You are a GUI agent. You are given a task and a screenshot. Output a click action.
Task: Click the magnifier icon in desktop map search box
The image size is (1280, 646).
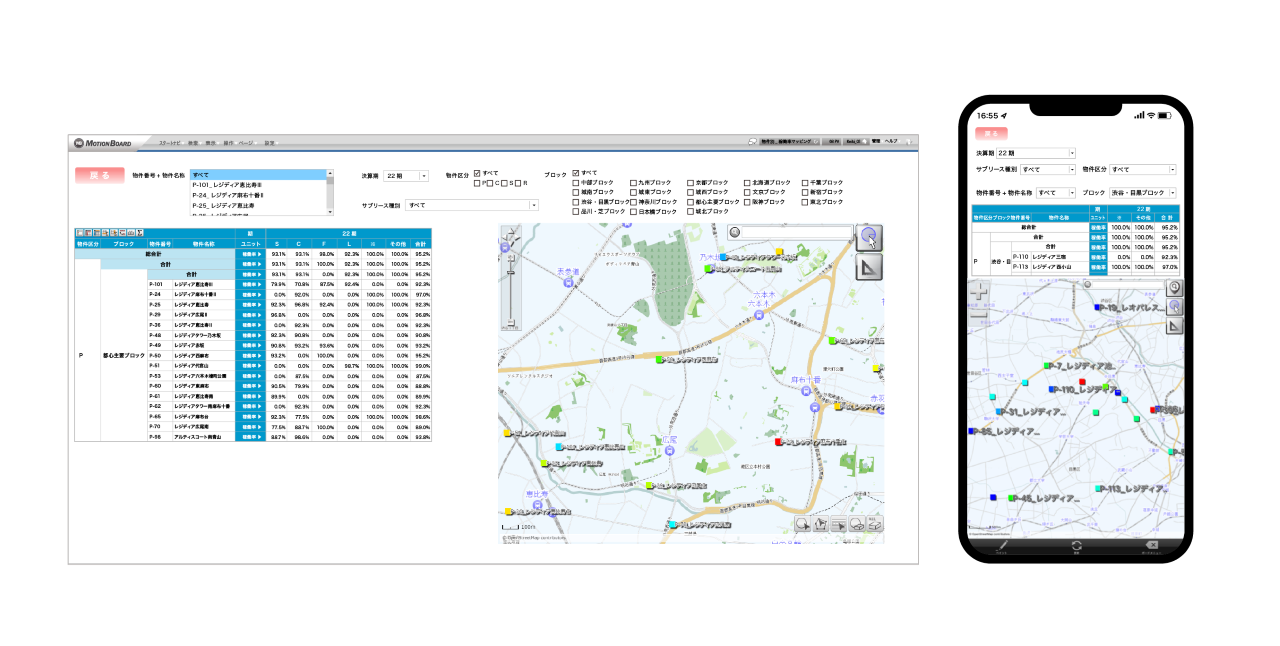tap(735, 232)
